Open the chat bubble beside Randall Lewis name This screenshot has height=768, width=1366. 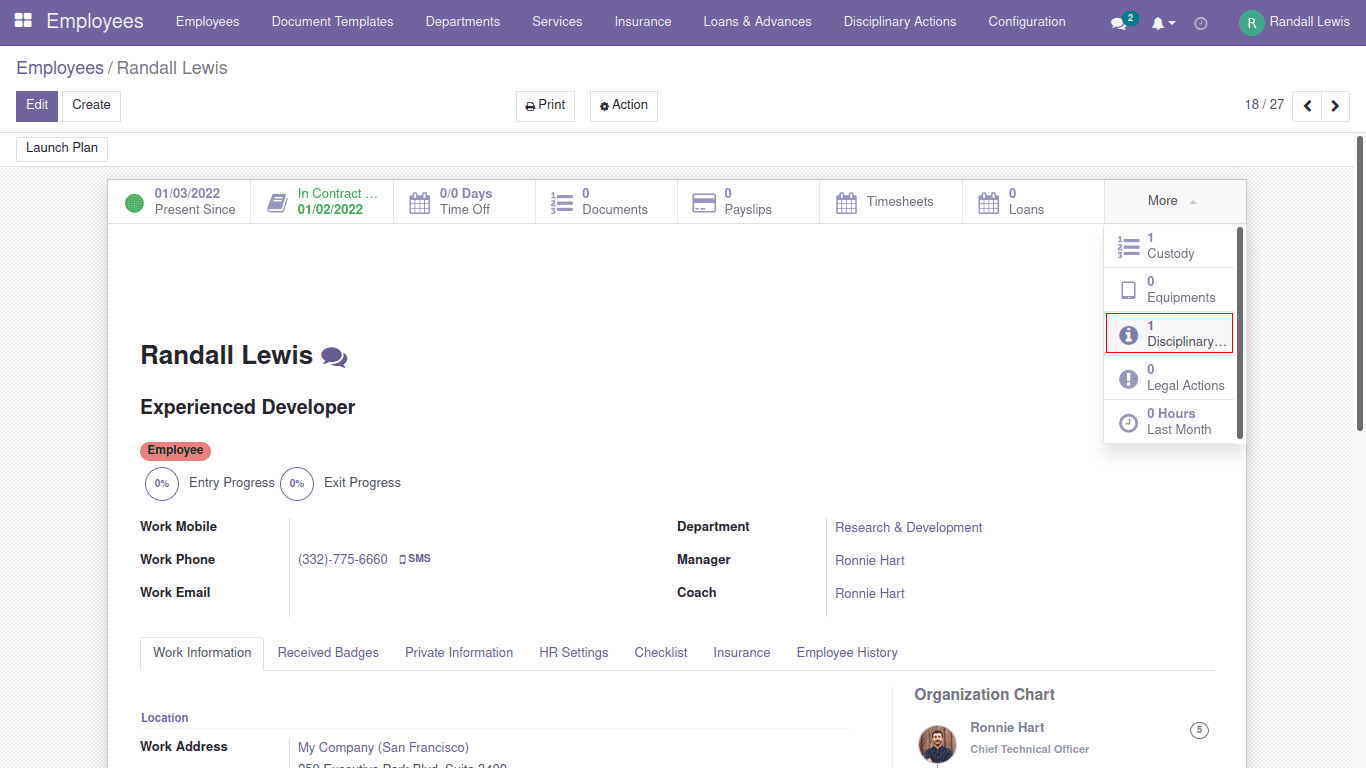(334, 356)
